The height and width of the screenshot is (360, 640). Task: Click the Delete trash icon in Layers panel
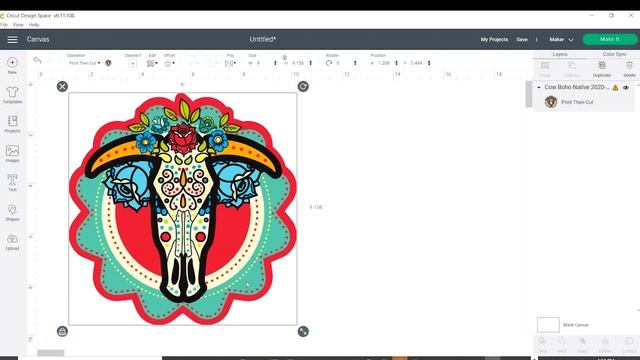point(629,66)
